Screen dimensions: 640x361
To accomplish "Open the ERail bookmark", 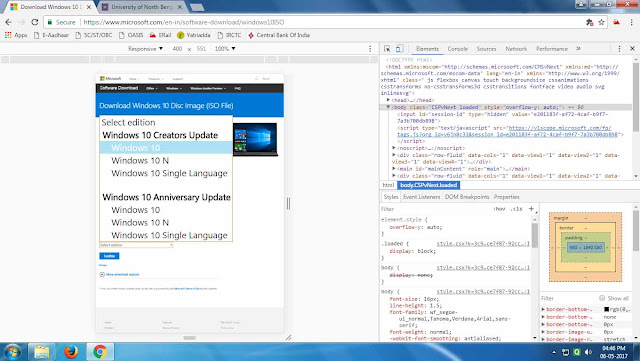I will click(160, 35).
